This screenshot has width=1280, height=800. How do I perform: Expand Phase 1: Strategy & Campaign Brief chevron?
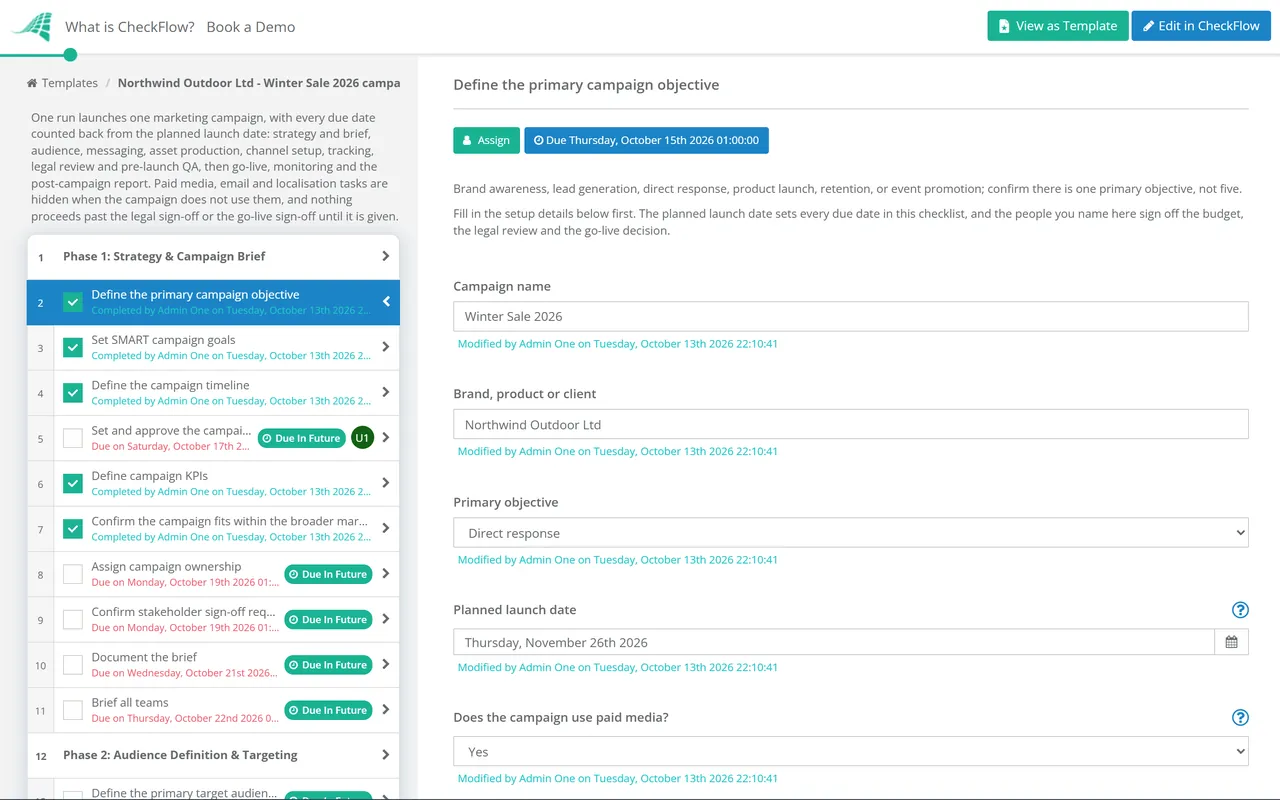[385, 256]
